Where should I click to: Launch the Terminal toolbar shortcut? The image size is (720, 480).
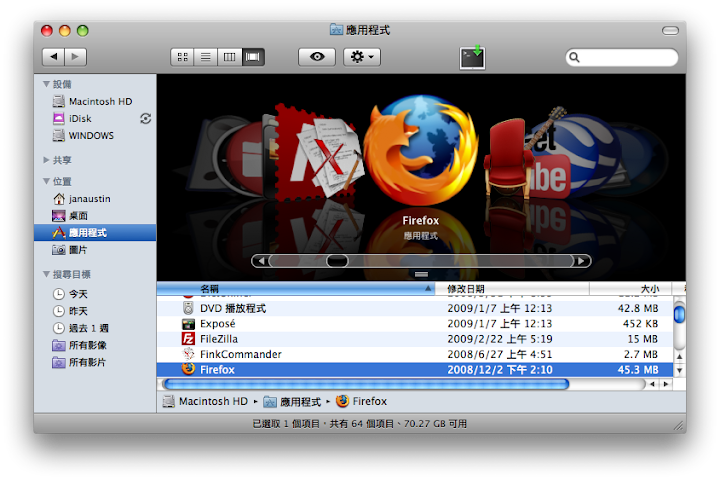472,58
